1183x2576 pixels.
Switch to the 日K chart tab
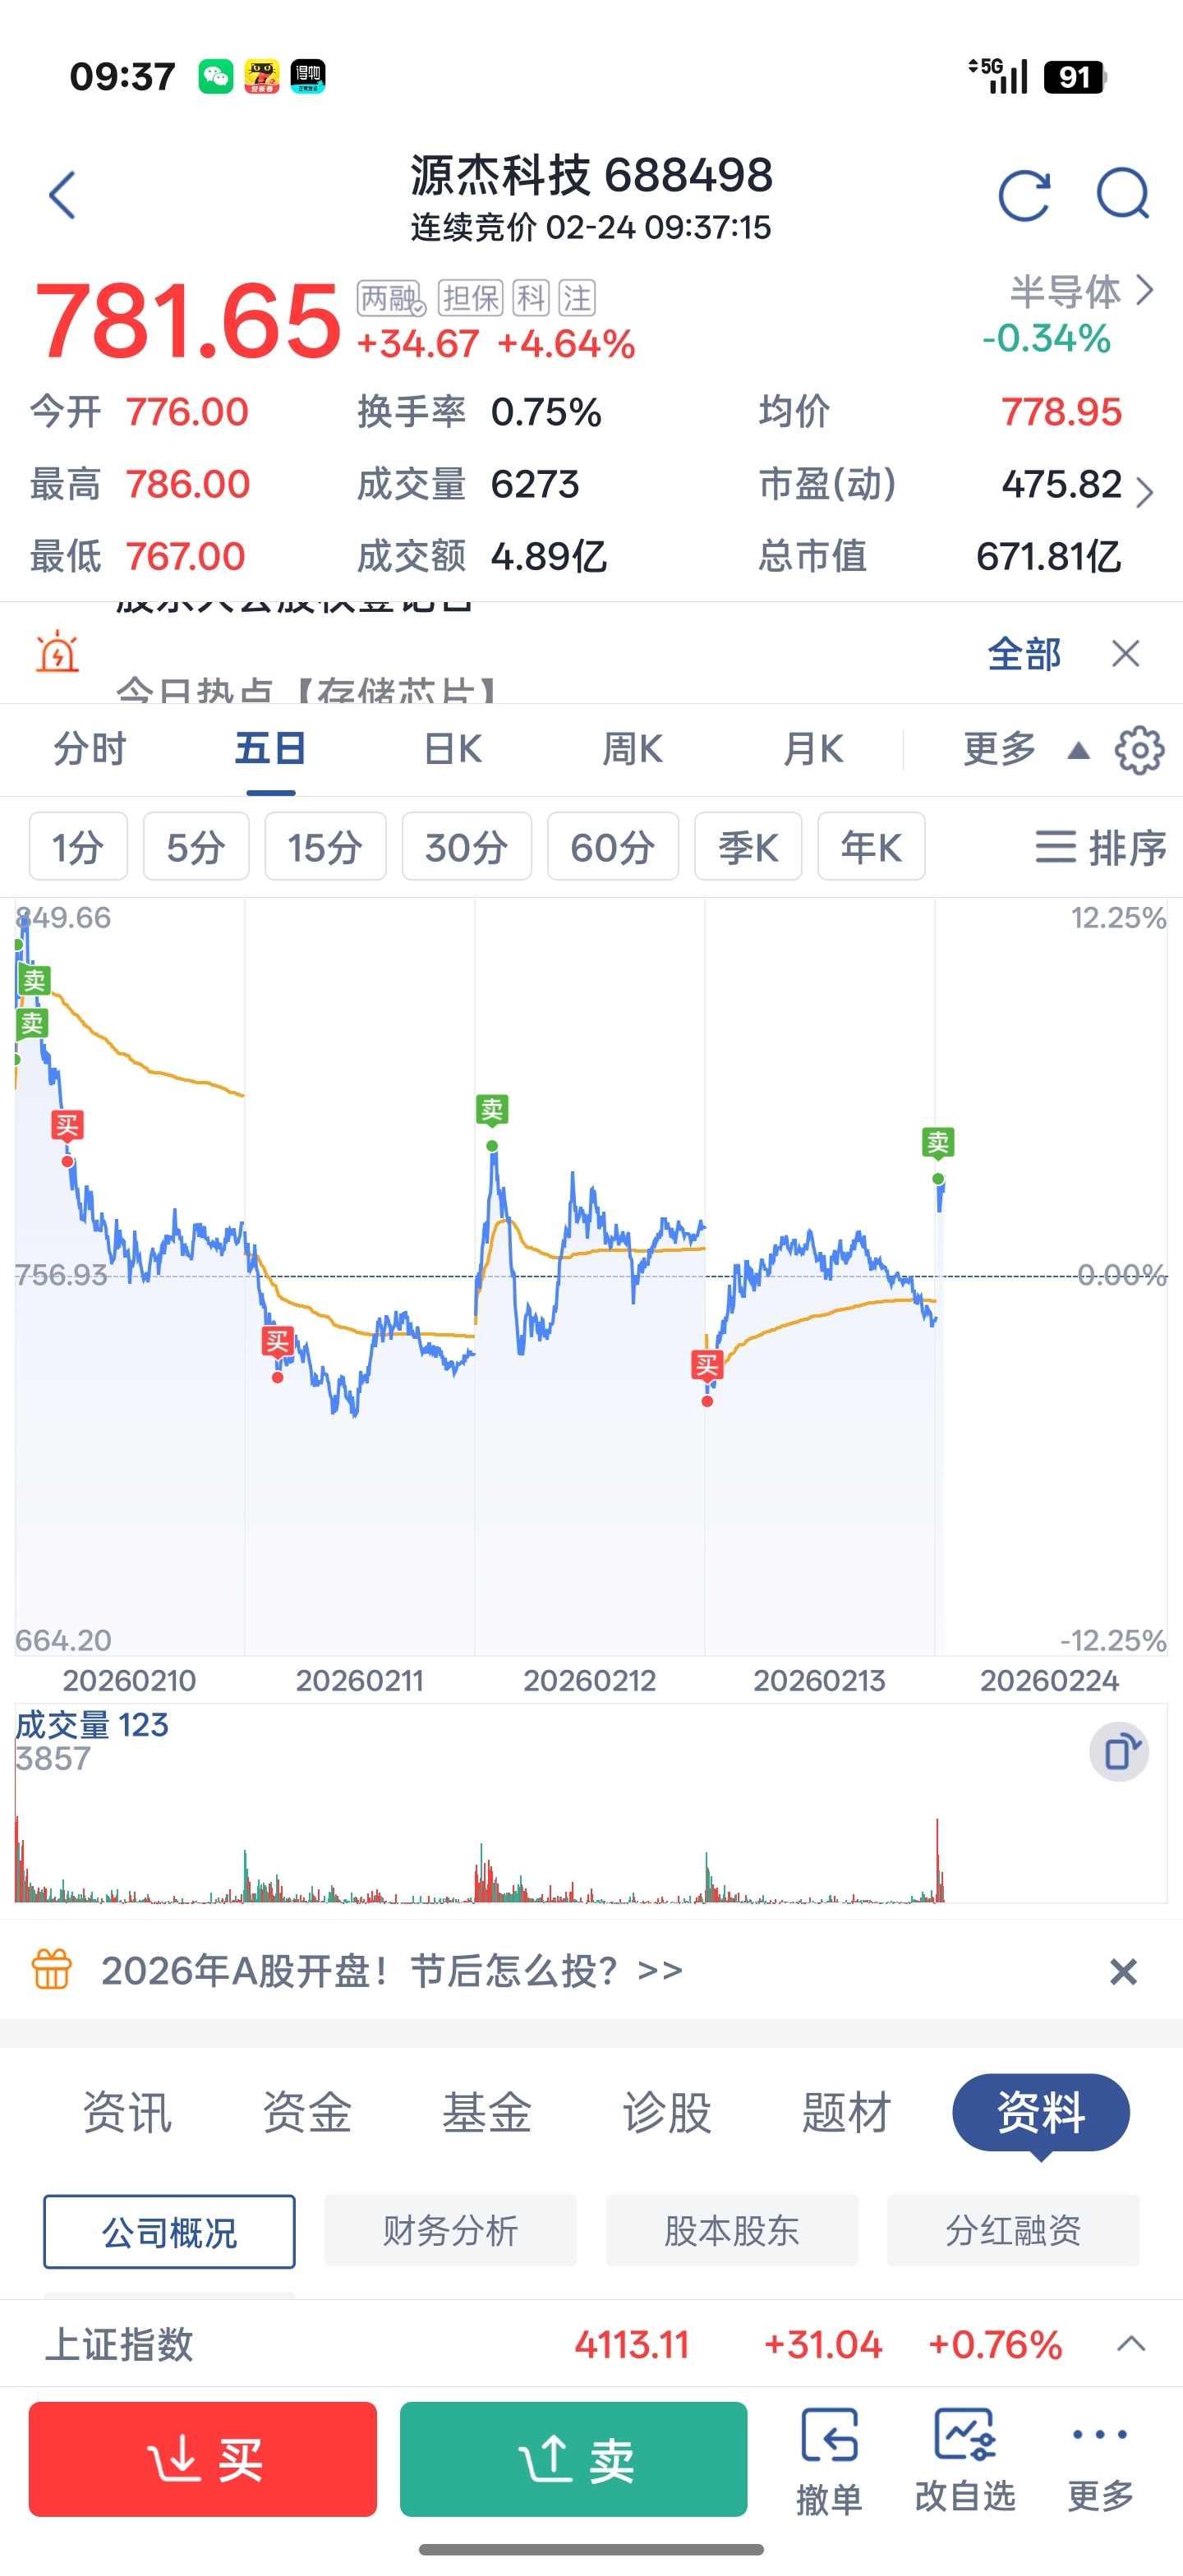point(452,749)
